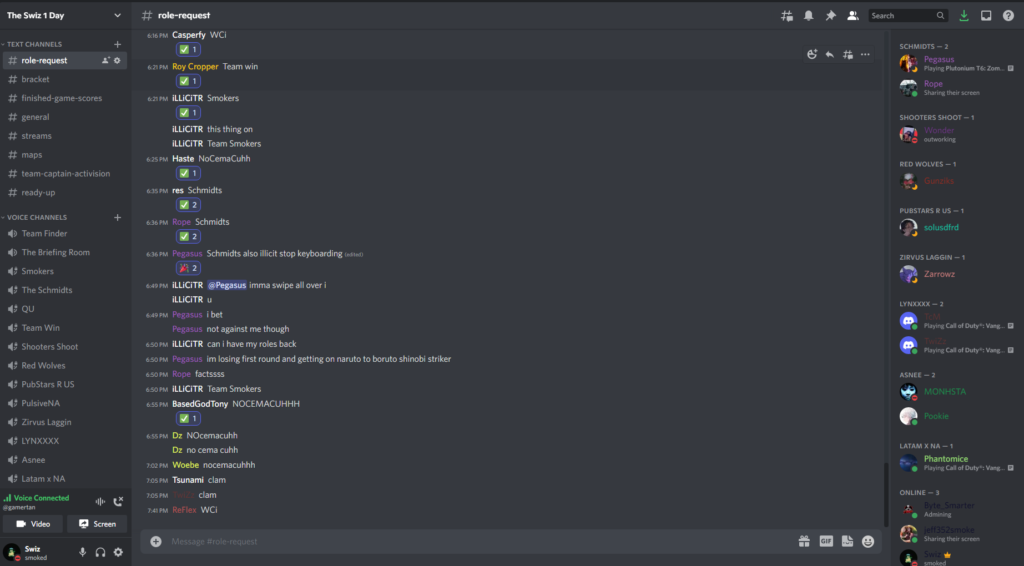Open the Threads icon in header
Screen dimensions: 1024x566
click(x=787, y=16)
